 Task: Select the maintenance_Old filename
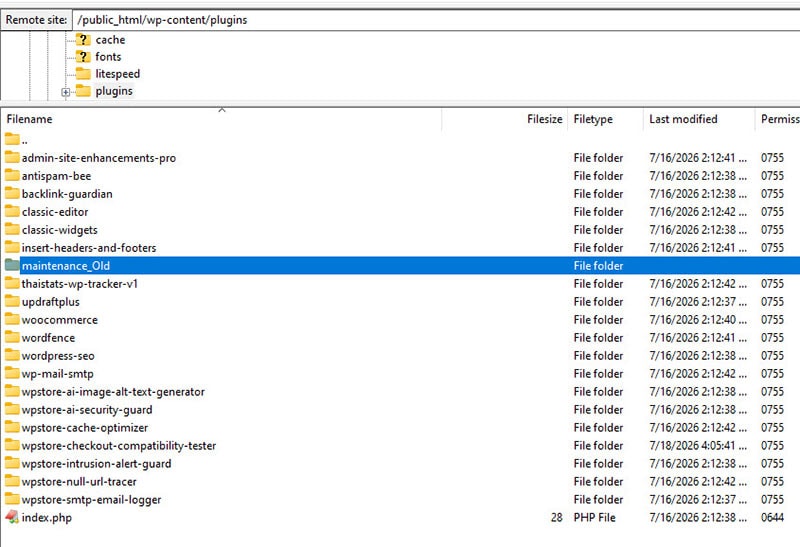[66, 266]
